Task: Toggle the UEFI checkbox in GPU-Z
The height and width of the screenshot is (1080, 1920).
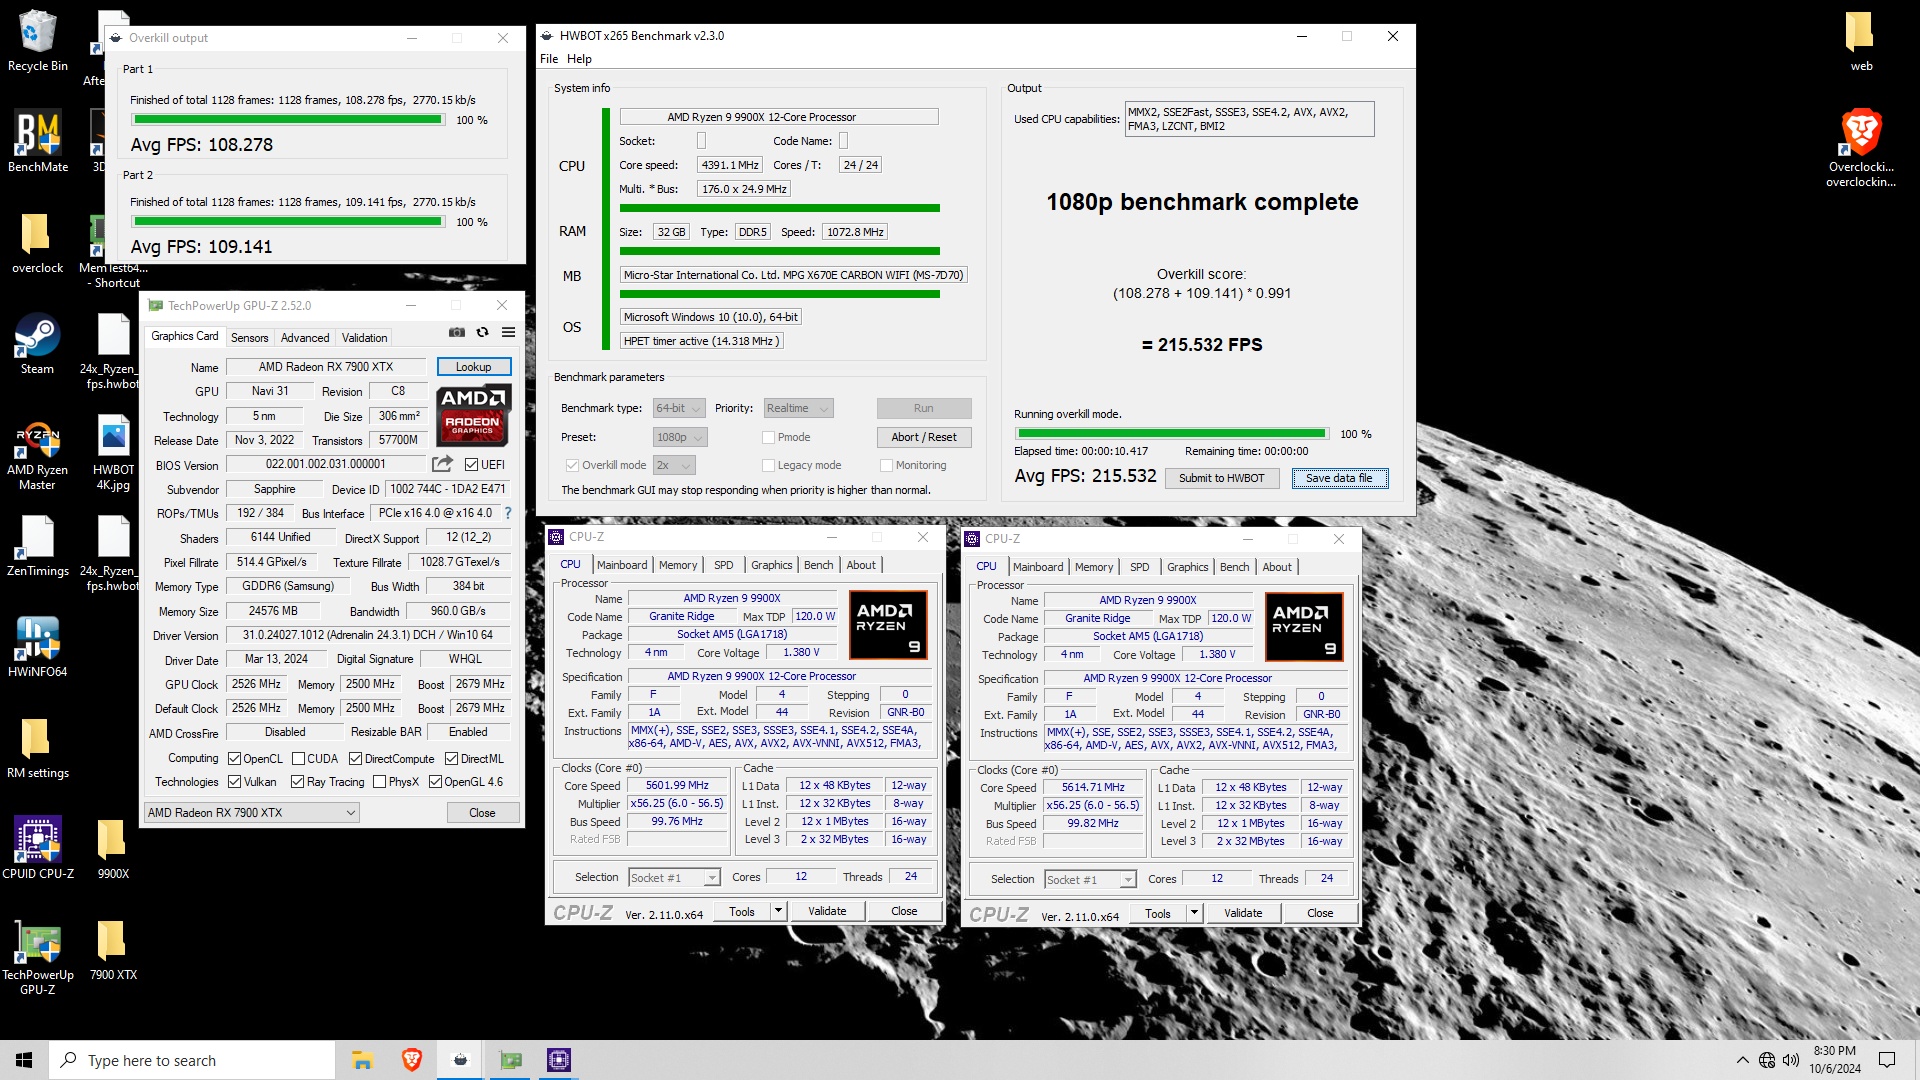Action: [x=472, y=464]
